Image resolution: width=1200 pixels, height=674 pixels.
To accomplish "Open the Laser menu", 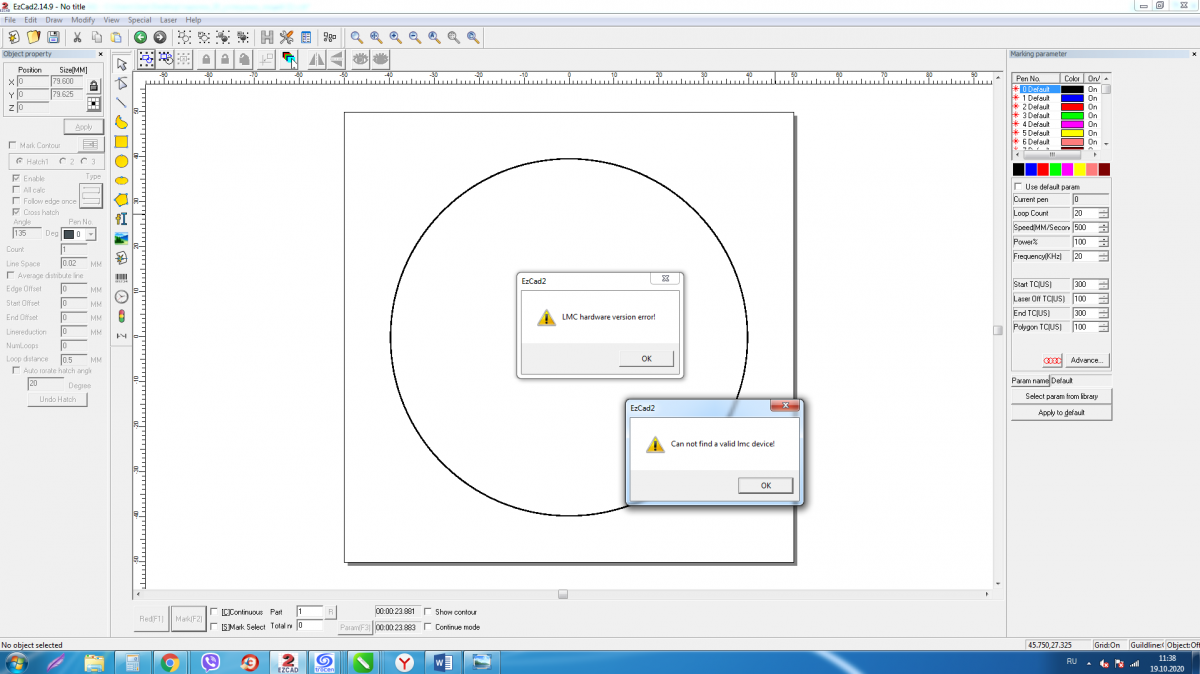I will tap(169, 20).
